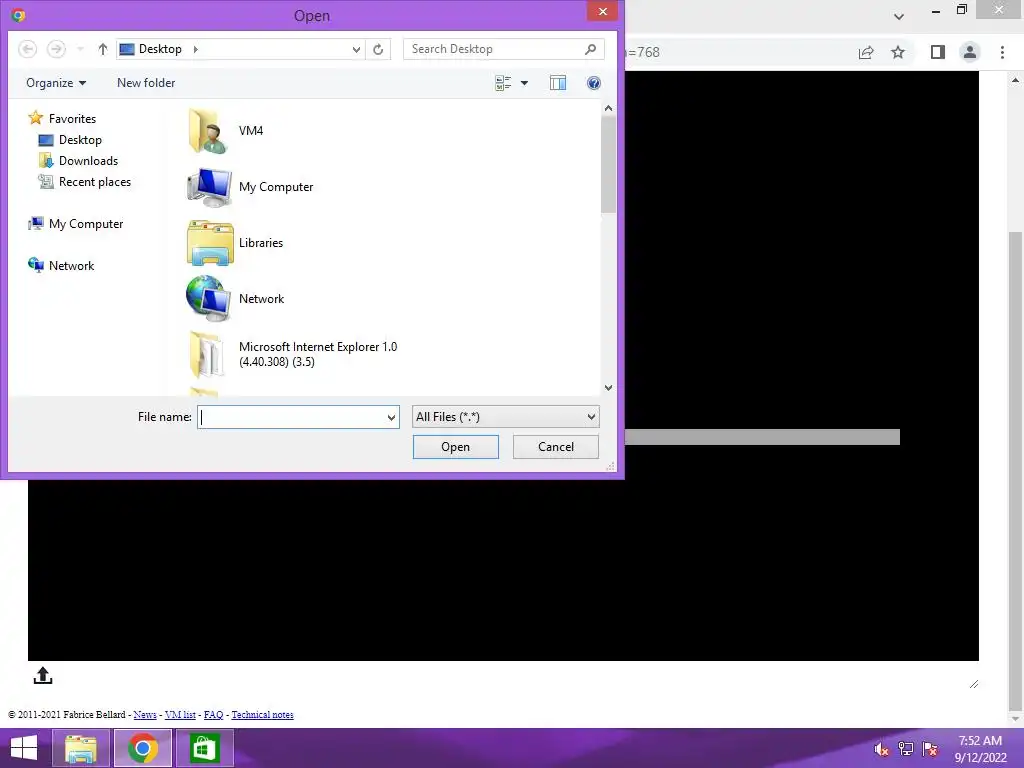Bookmark this page with the star
Screen dimensions: 1024x768
point(898,52)
